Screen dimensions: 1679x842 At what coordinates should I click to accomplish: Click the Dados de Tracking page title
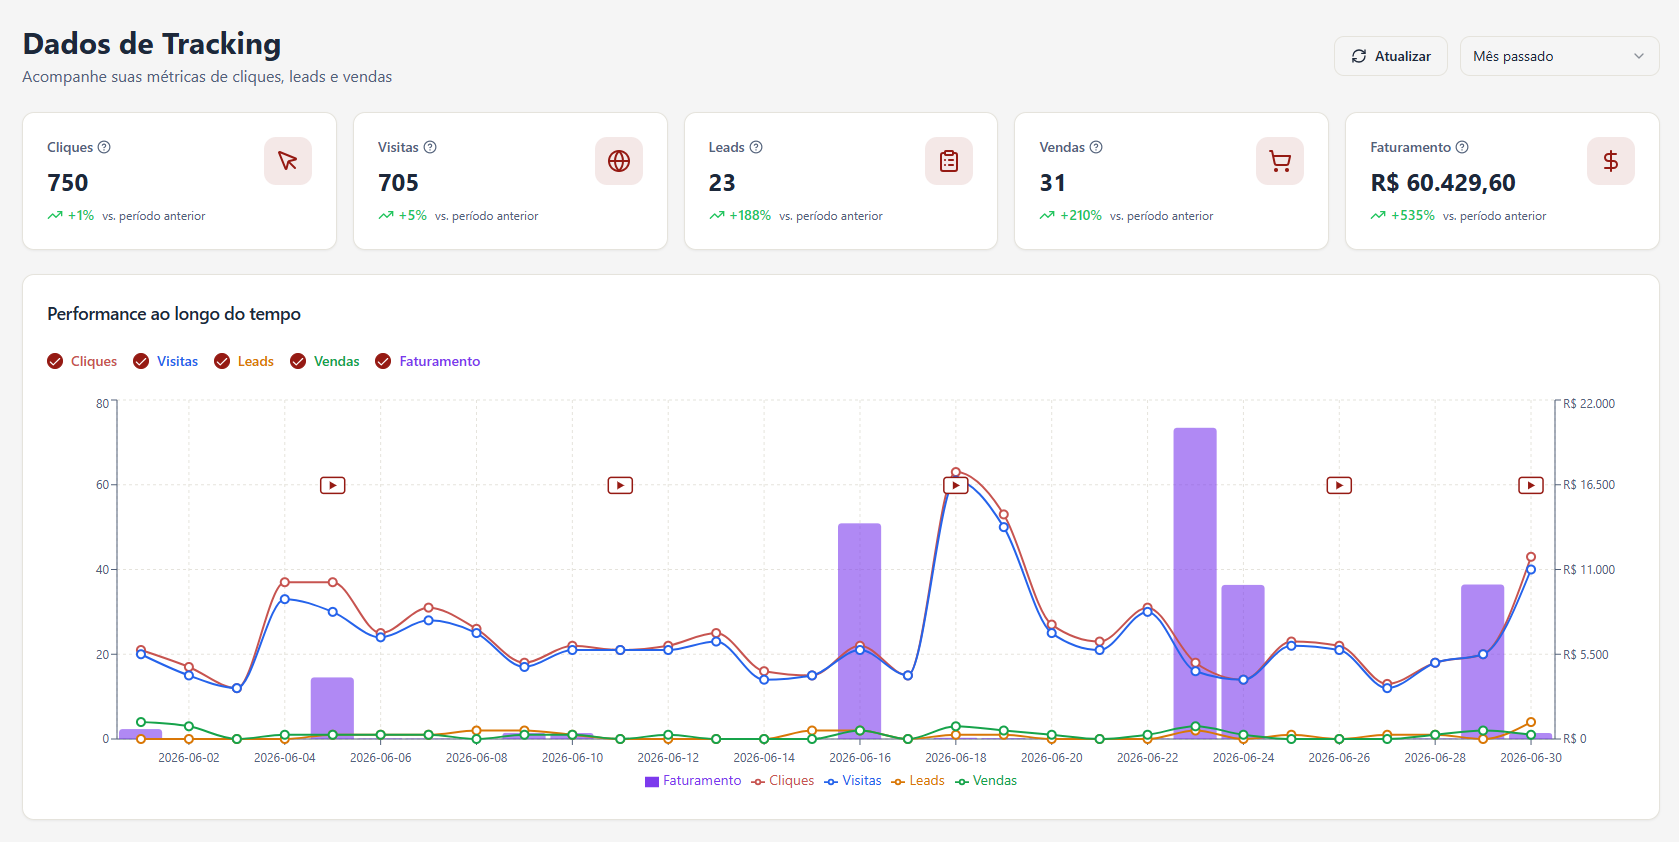pos(152,44)
